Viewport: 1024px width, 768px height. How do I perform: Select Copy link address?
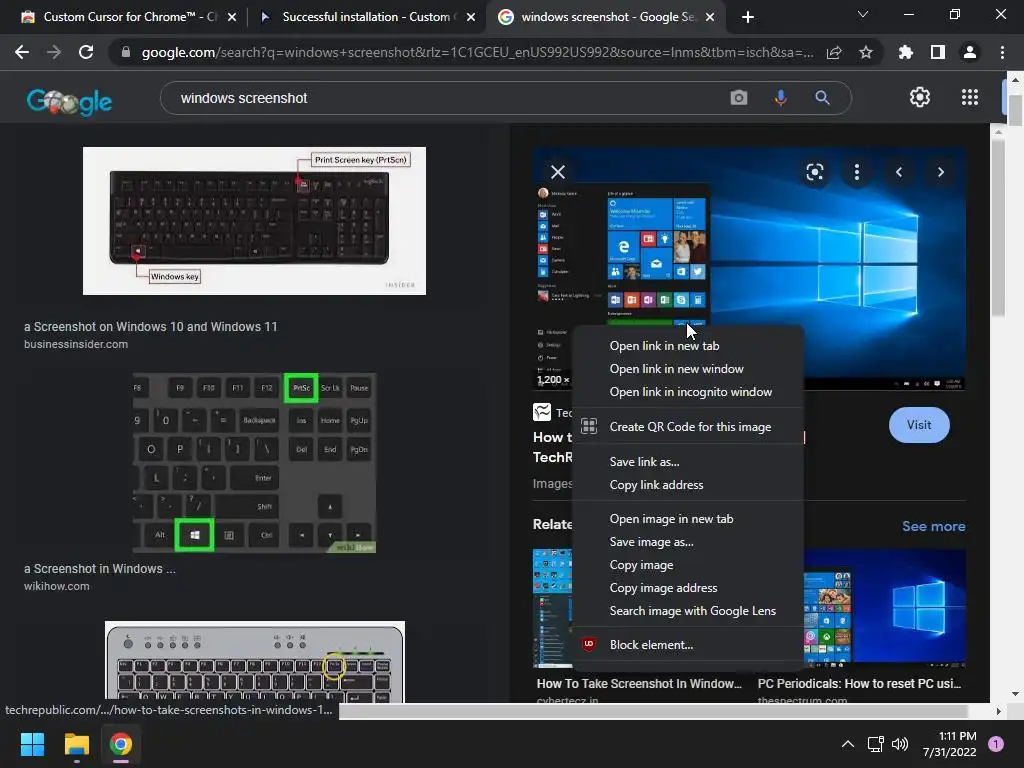pyautogui.click(x=688, y=485)
